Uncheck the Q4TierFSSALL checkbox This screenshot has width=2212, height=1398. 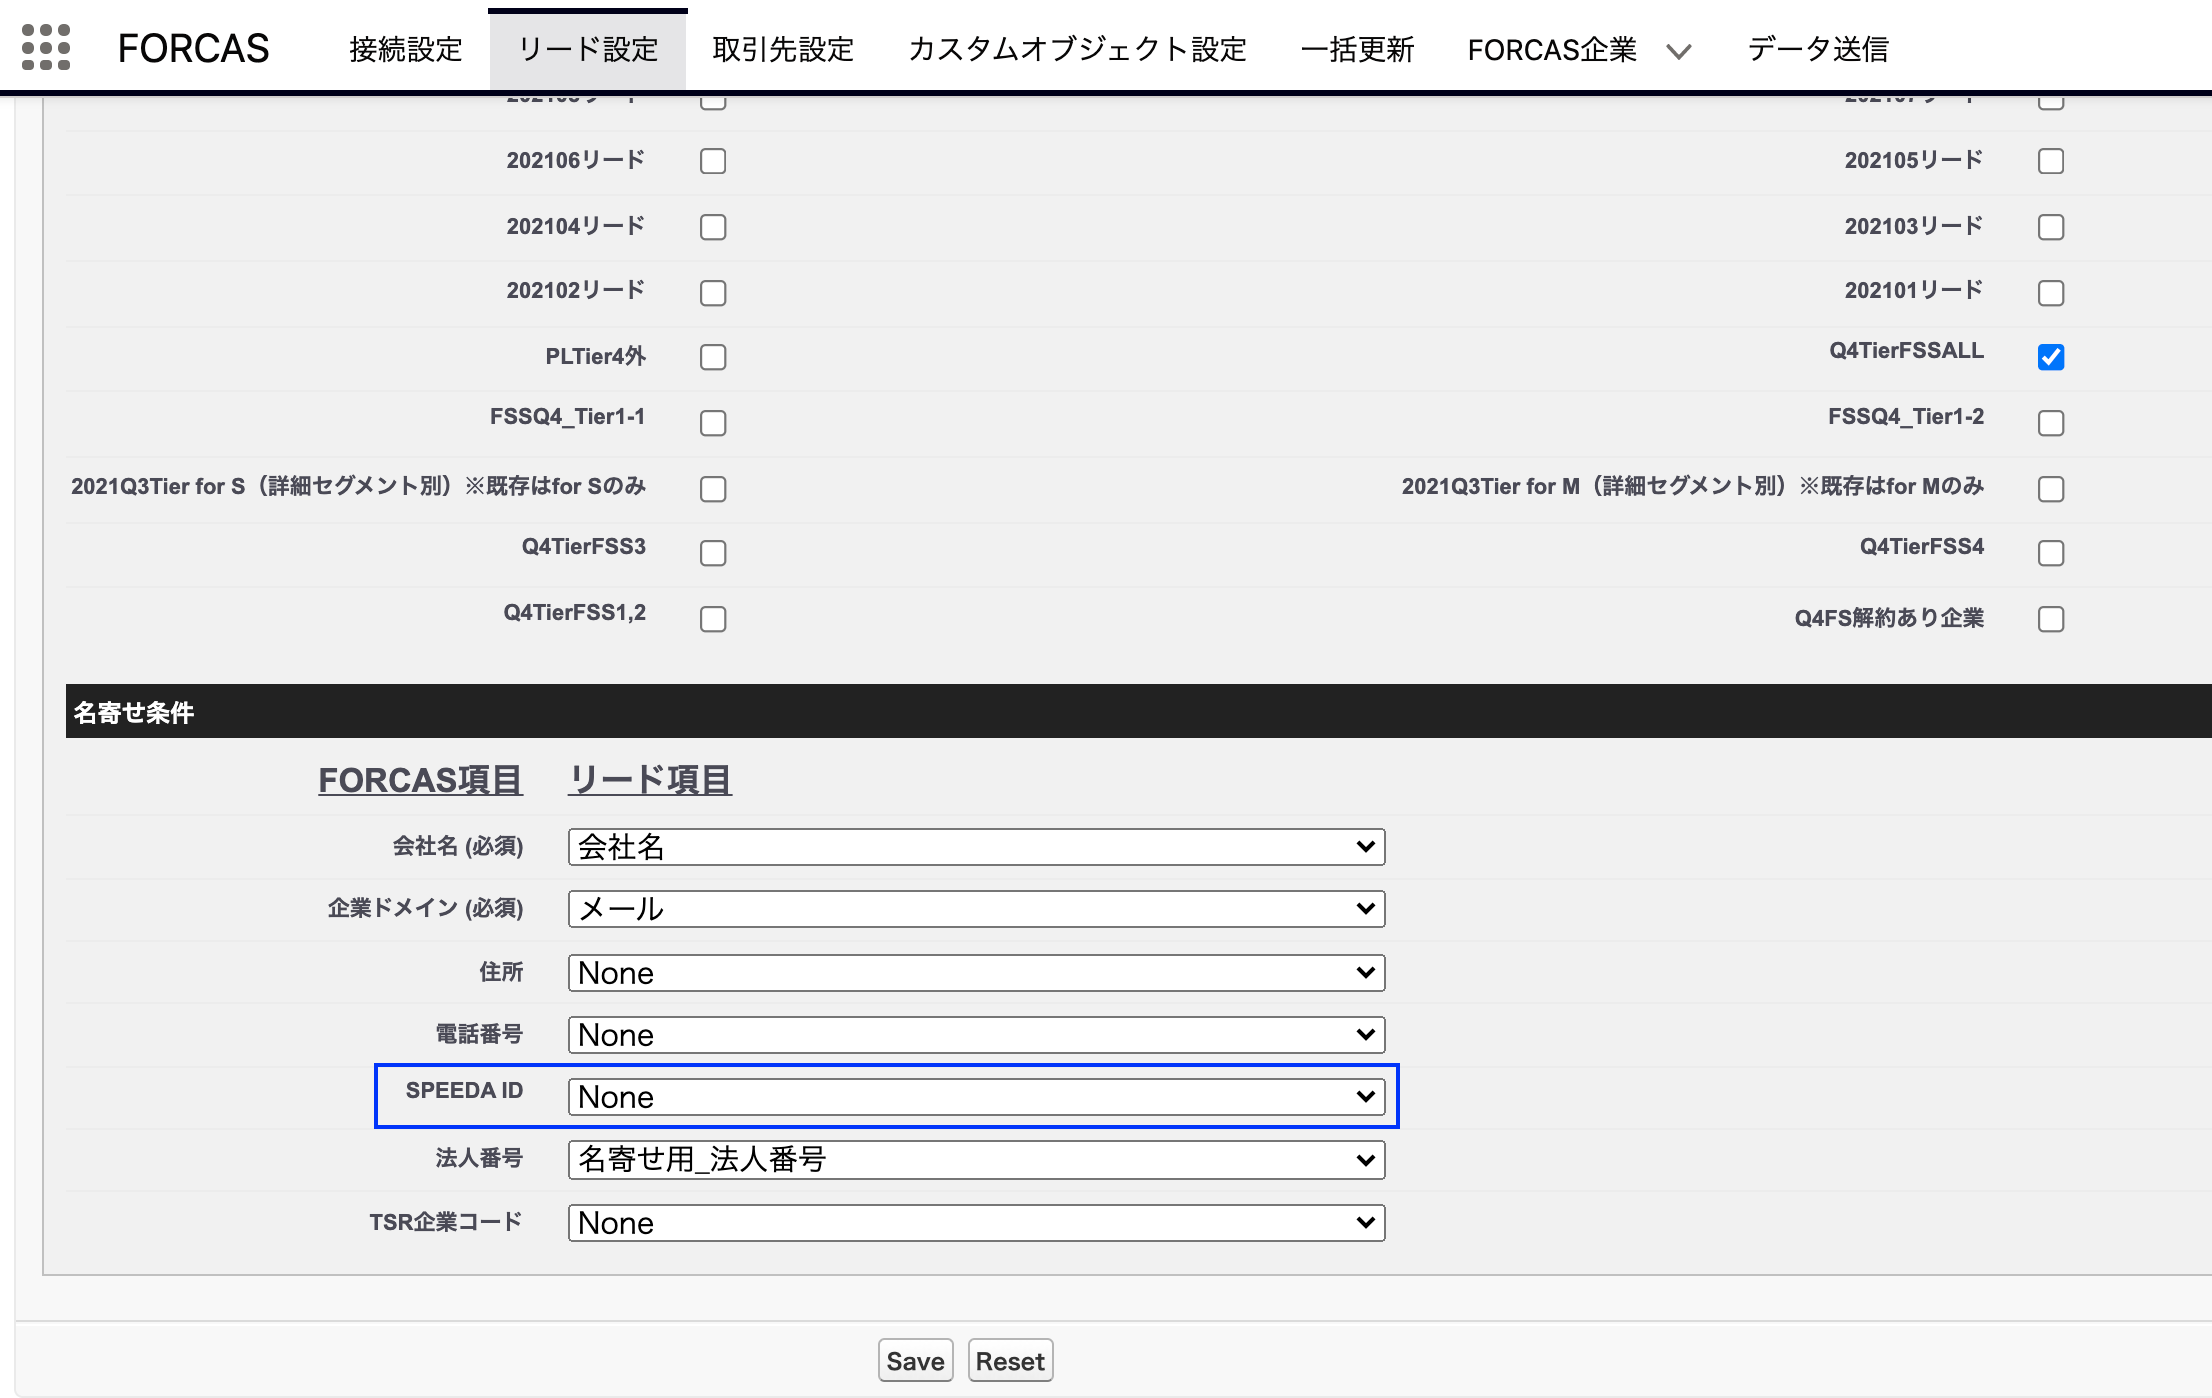coord(2051,357)
